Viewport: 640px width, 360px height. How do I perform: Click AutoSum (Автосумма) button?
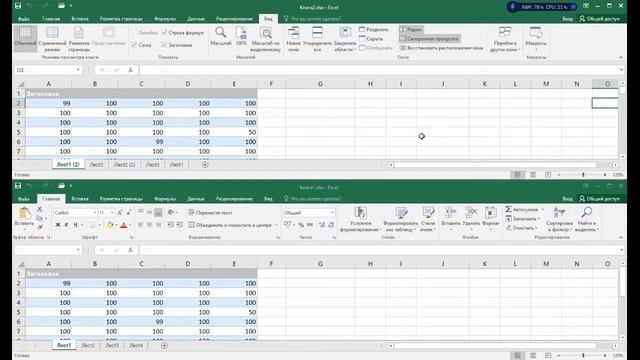point(523,209)
